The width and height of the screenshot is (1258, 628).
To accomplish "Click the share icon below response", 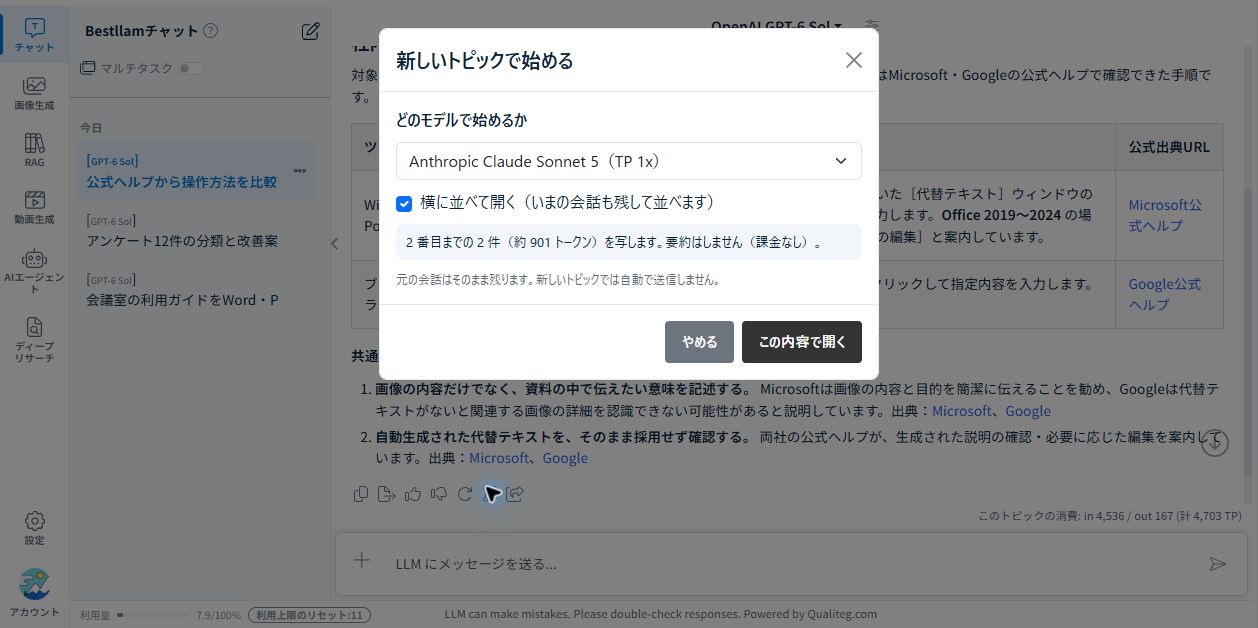I will click(x=516, y=493).
